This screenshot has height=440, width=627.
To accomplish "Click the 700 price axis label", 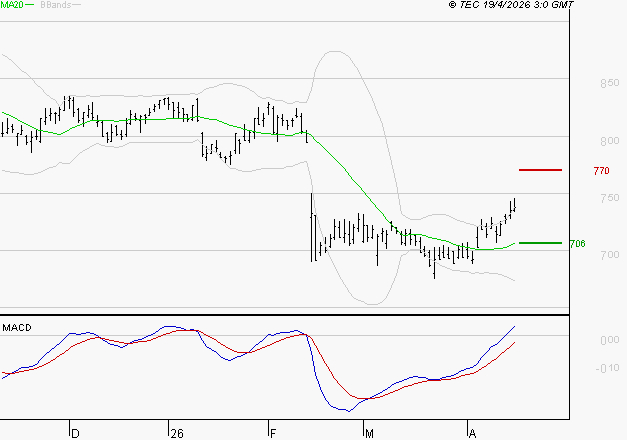I will (609, 255).
